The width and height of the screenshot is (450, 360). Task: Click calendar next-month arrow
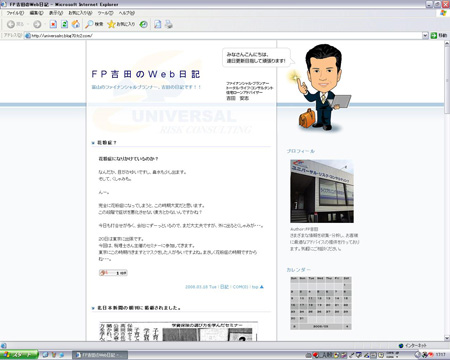pyautogui.click(x=347, y=327)
